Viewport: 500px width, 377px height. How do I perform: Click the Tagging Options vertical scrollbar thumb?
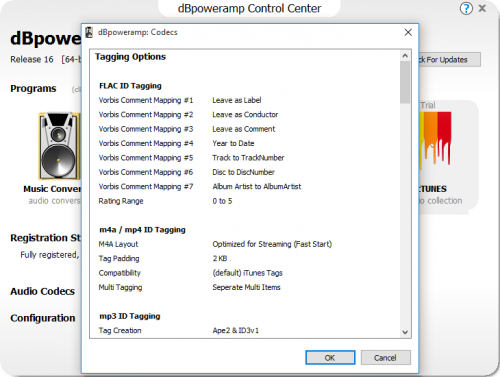[405, 82]
